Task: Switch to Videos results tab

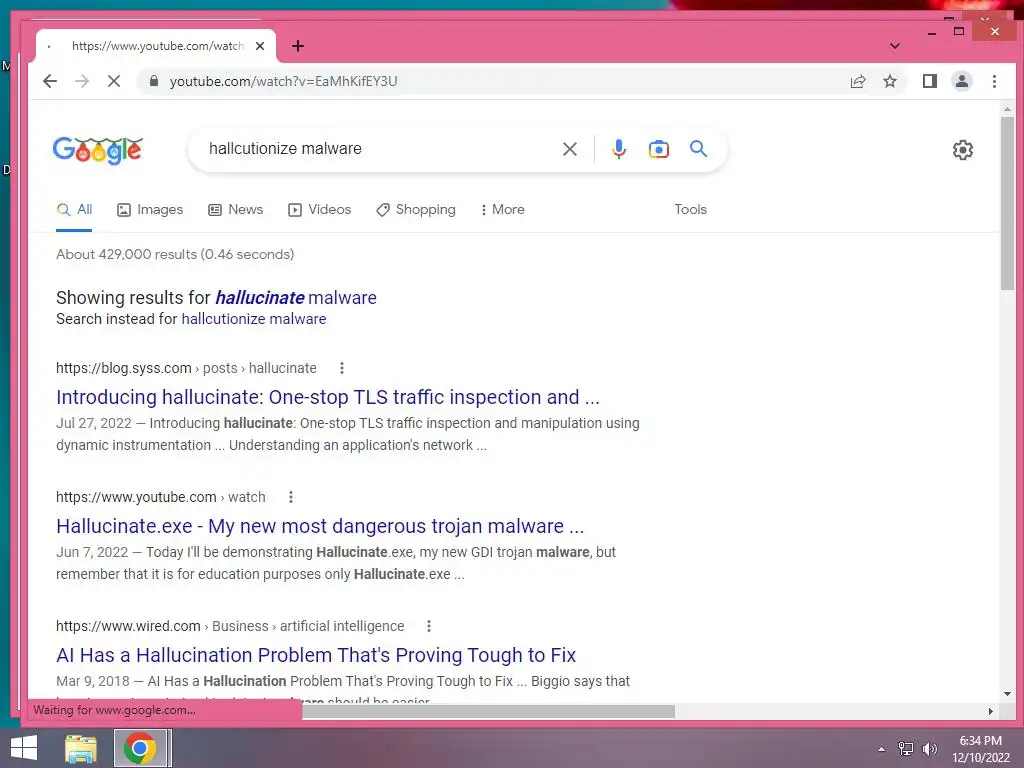Action: coord(320,210)
